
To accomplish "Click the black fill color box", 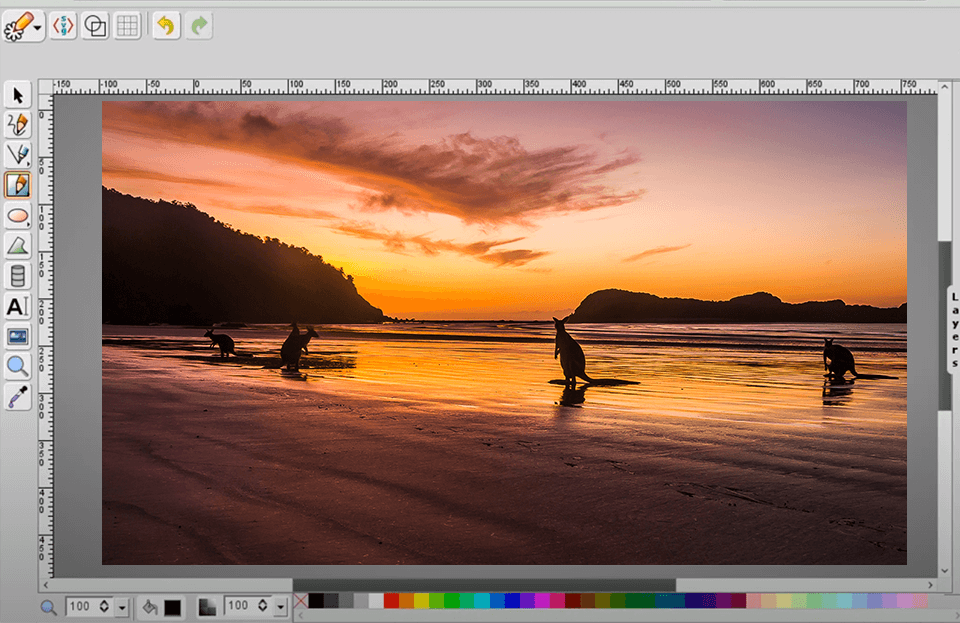I will [x=173, y=607].
